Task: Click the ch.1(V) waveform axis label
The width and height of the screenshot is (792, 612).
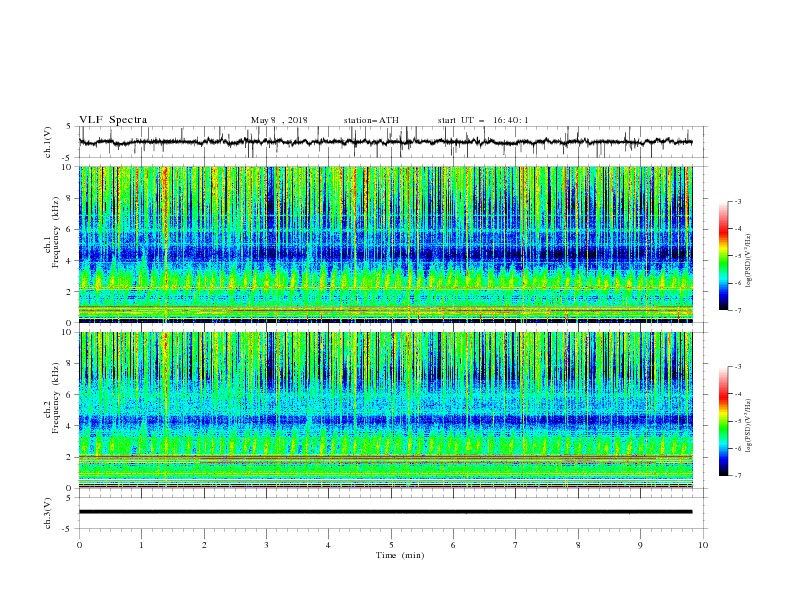Action: pyautogui.click(x=48, y=142)
